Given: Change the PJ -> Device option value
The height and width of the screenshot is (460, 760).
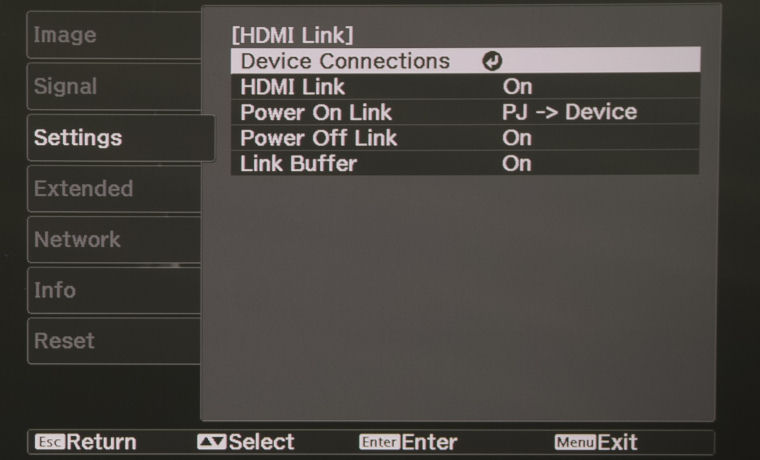Looking at the screenshot, I should [x=570, y=112].
